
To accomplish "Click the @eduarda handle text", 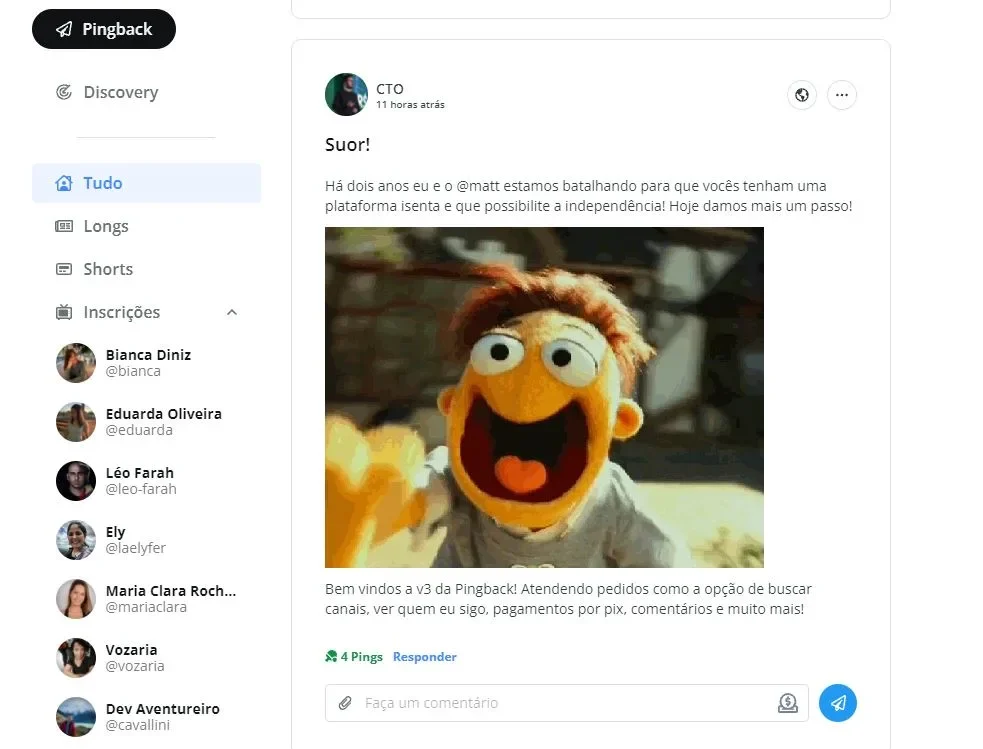I will (x=139, y=430).
